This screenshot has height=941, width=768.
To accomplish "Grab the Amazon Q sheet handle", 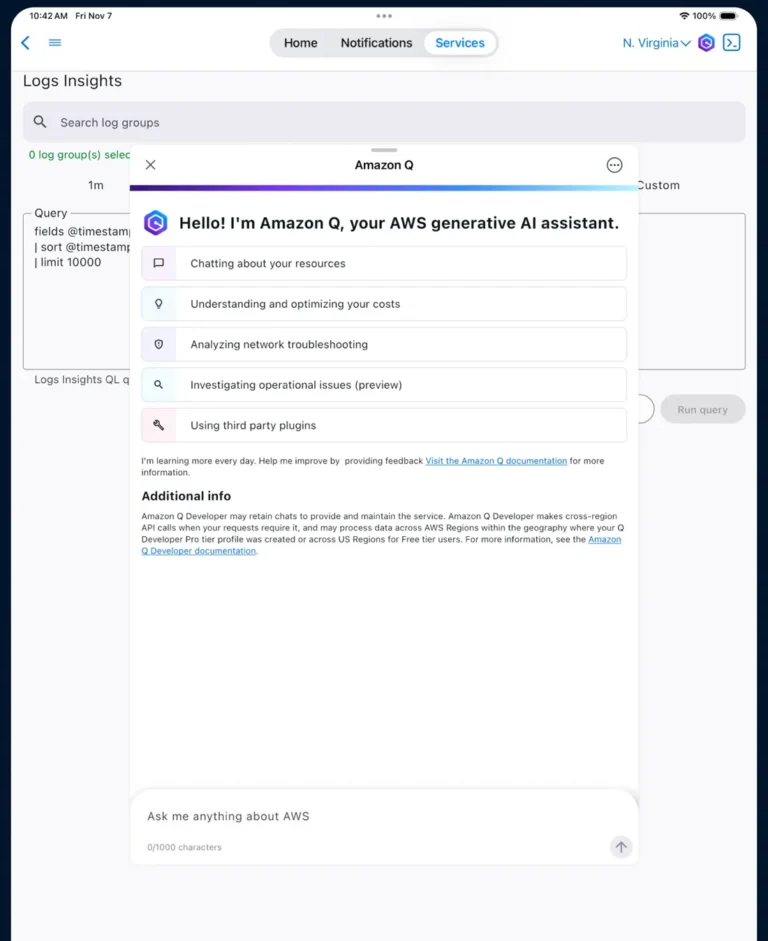I will (384, 150).
